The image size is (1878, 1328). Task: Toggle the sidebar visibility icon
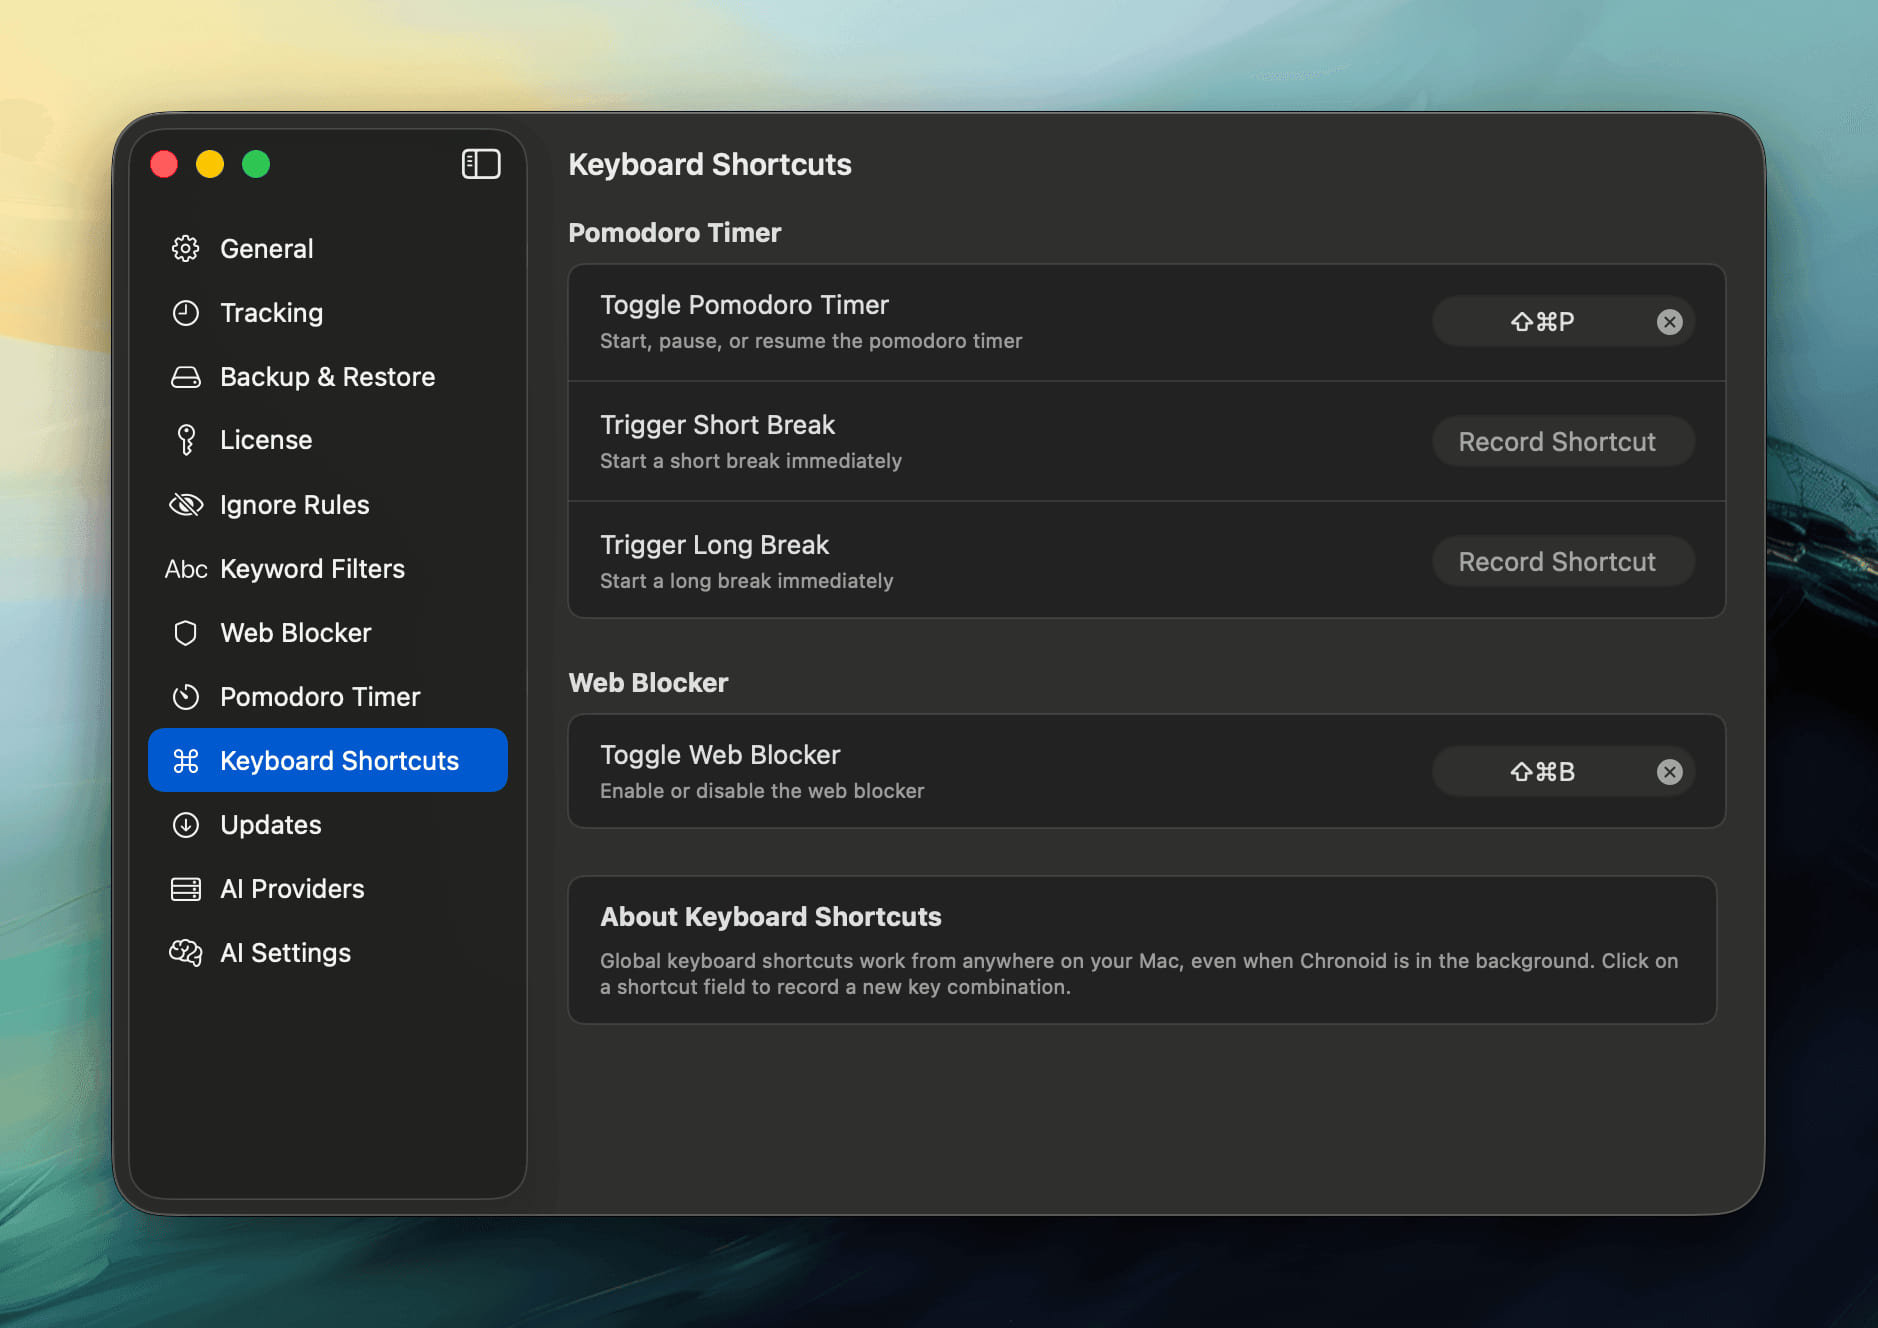click(480, 164)
